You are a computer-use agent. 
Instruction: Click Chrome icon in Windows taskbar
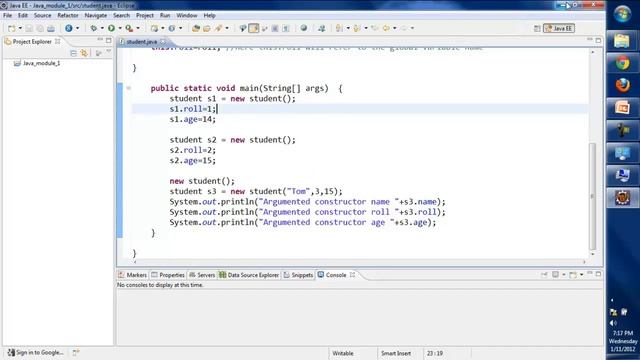[x=622, y=63]
